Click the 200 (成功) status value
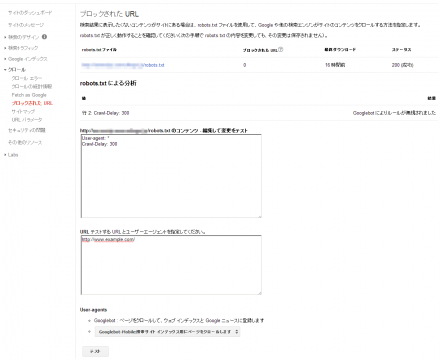The width and height of the screenshot is (440, 360). point(403,65)
